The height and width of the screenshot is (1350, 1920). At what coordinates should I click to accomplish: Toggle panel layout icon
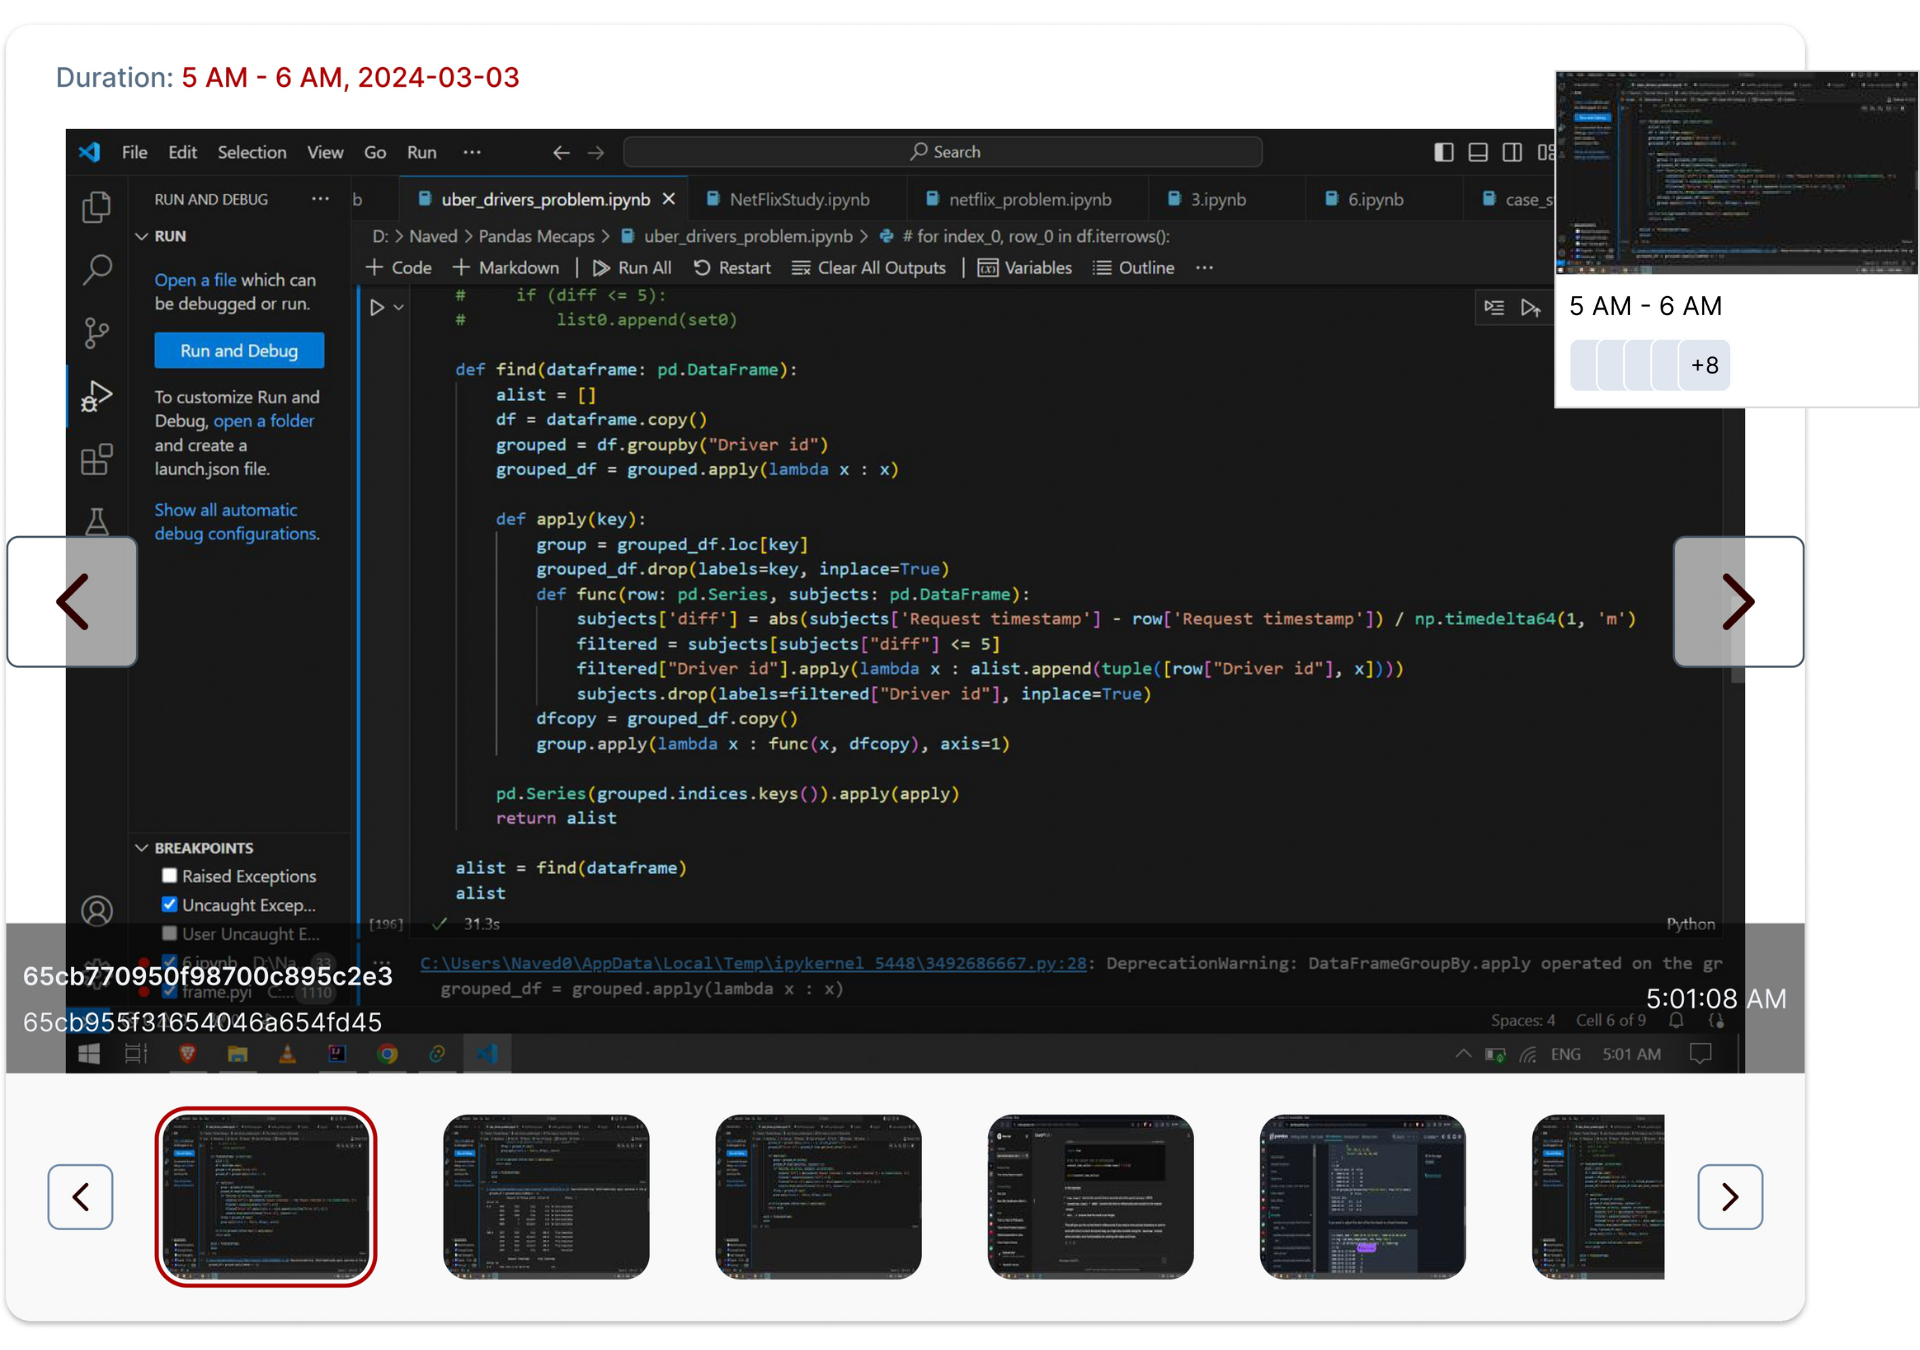coord(1478,152)
